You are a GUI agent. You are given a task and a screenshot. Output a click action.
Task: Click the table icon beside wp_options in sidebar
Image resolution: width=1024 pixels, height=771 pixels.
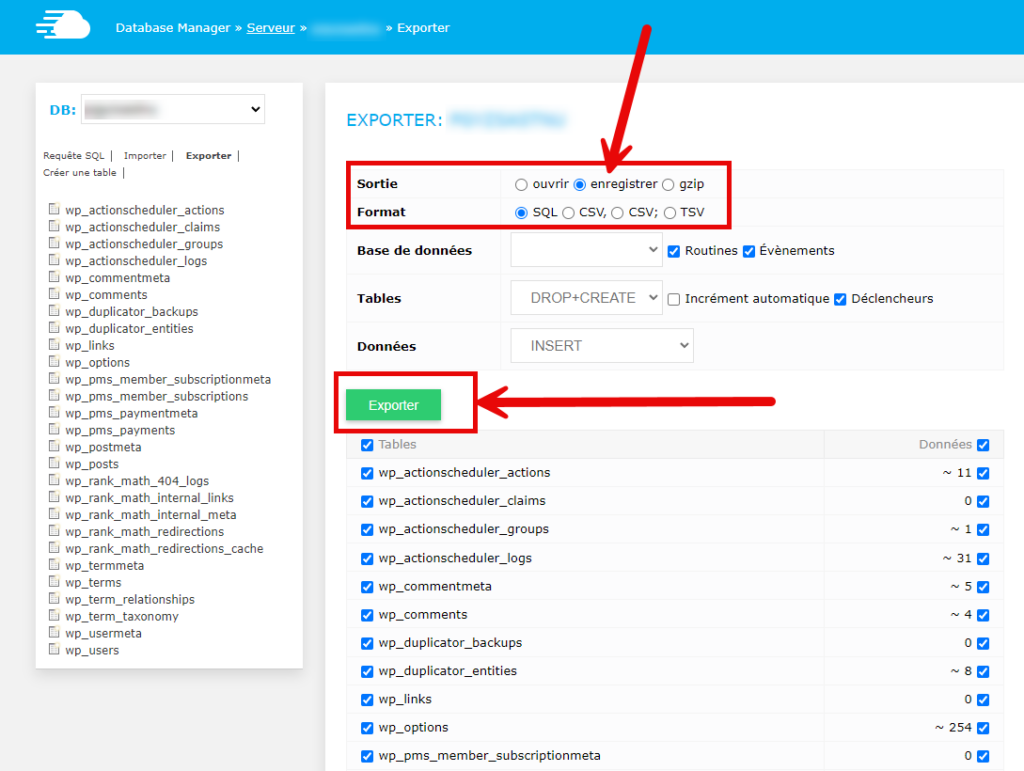point(54,362)
